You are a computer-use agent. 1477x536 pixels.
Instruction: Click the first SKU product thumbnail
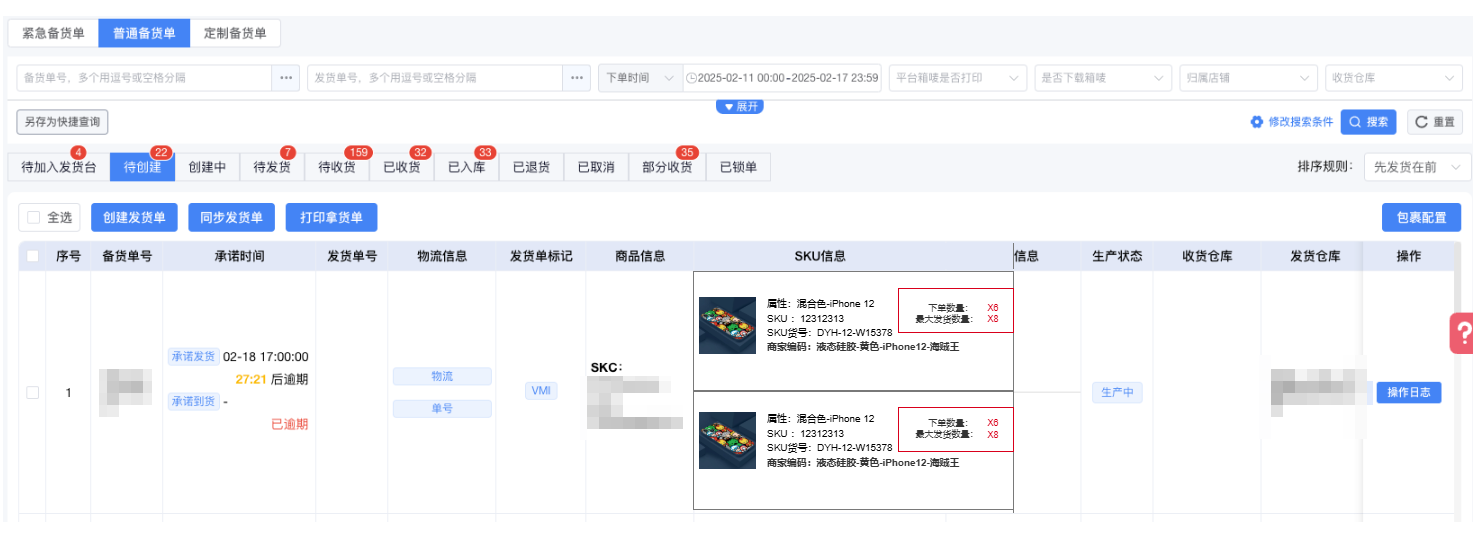point(727,325)
